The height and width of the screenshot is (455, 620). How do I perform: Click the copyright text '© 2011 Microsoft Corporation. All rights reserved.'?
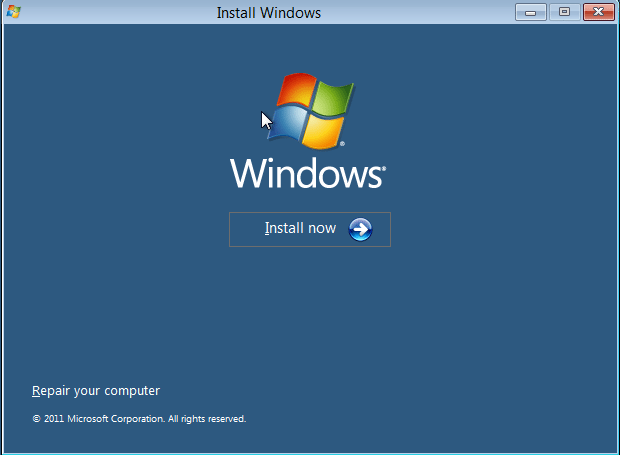(x=139, y=419)
